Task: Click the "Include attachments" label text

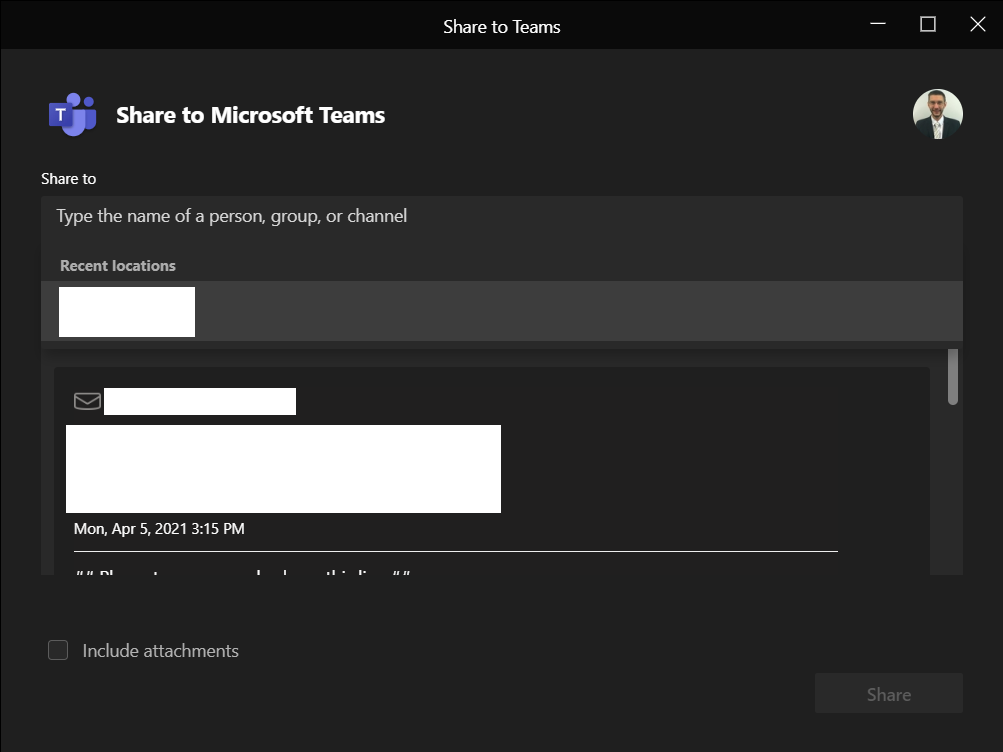Action: [x=160, y=651]
